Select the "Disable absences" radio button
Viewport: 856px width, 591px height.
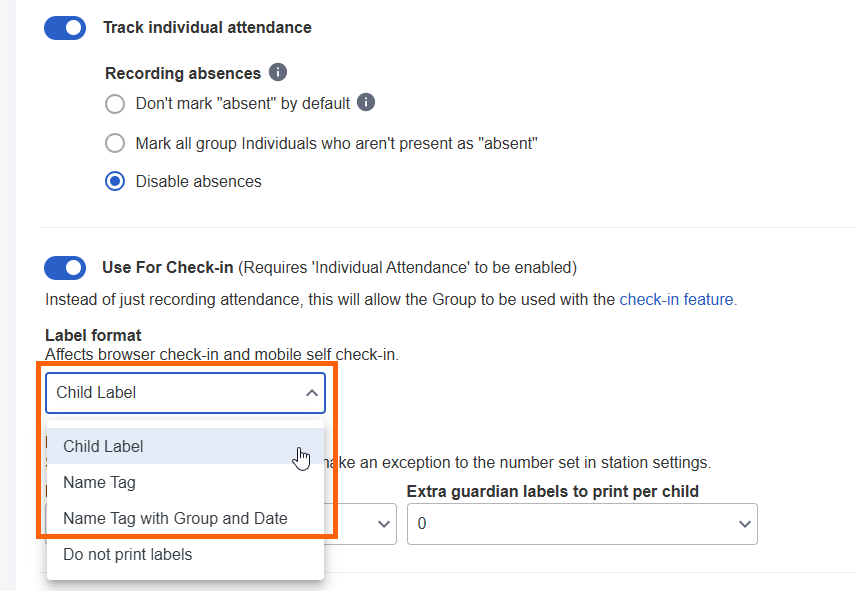115,181
